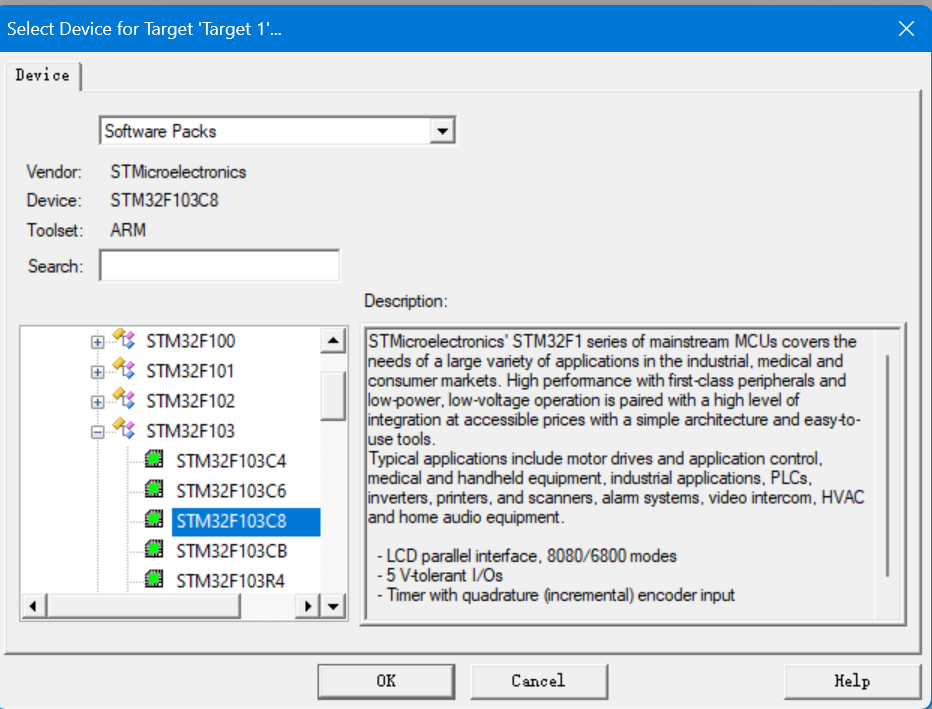Screen dimensions: 932x709
Task: Open Help for device selection
Action: coord(852,681)
